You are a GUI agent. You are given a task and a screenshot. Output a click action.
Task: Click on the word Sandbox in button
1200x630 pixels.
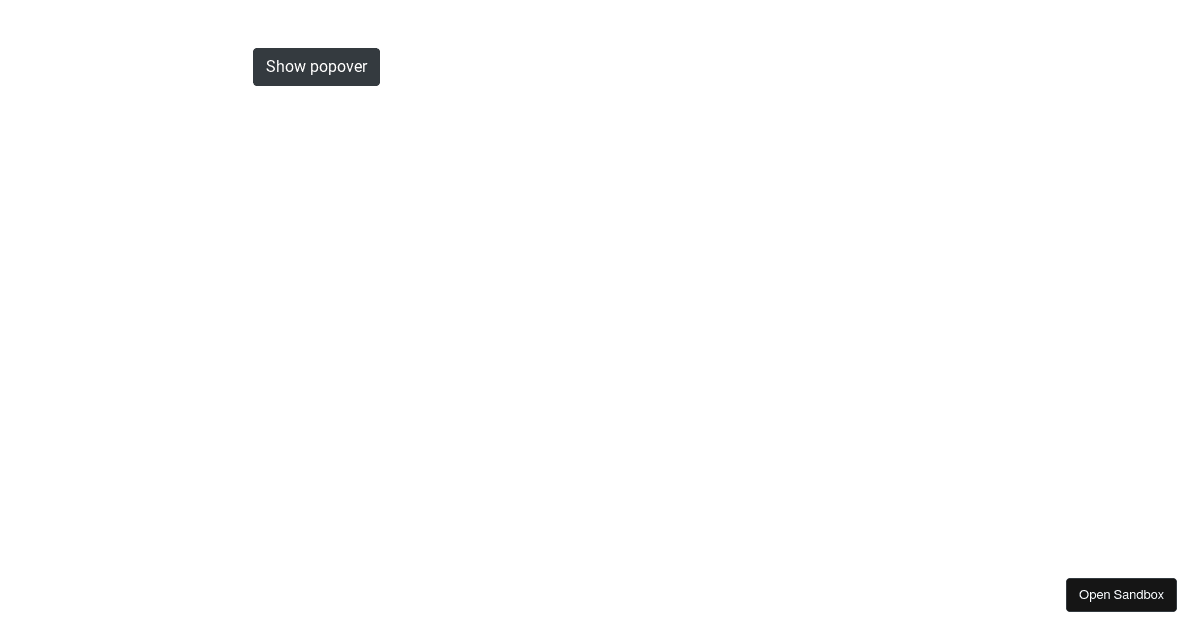pyautogui.click(x=1138, y=595)
